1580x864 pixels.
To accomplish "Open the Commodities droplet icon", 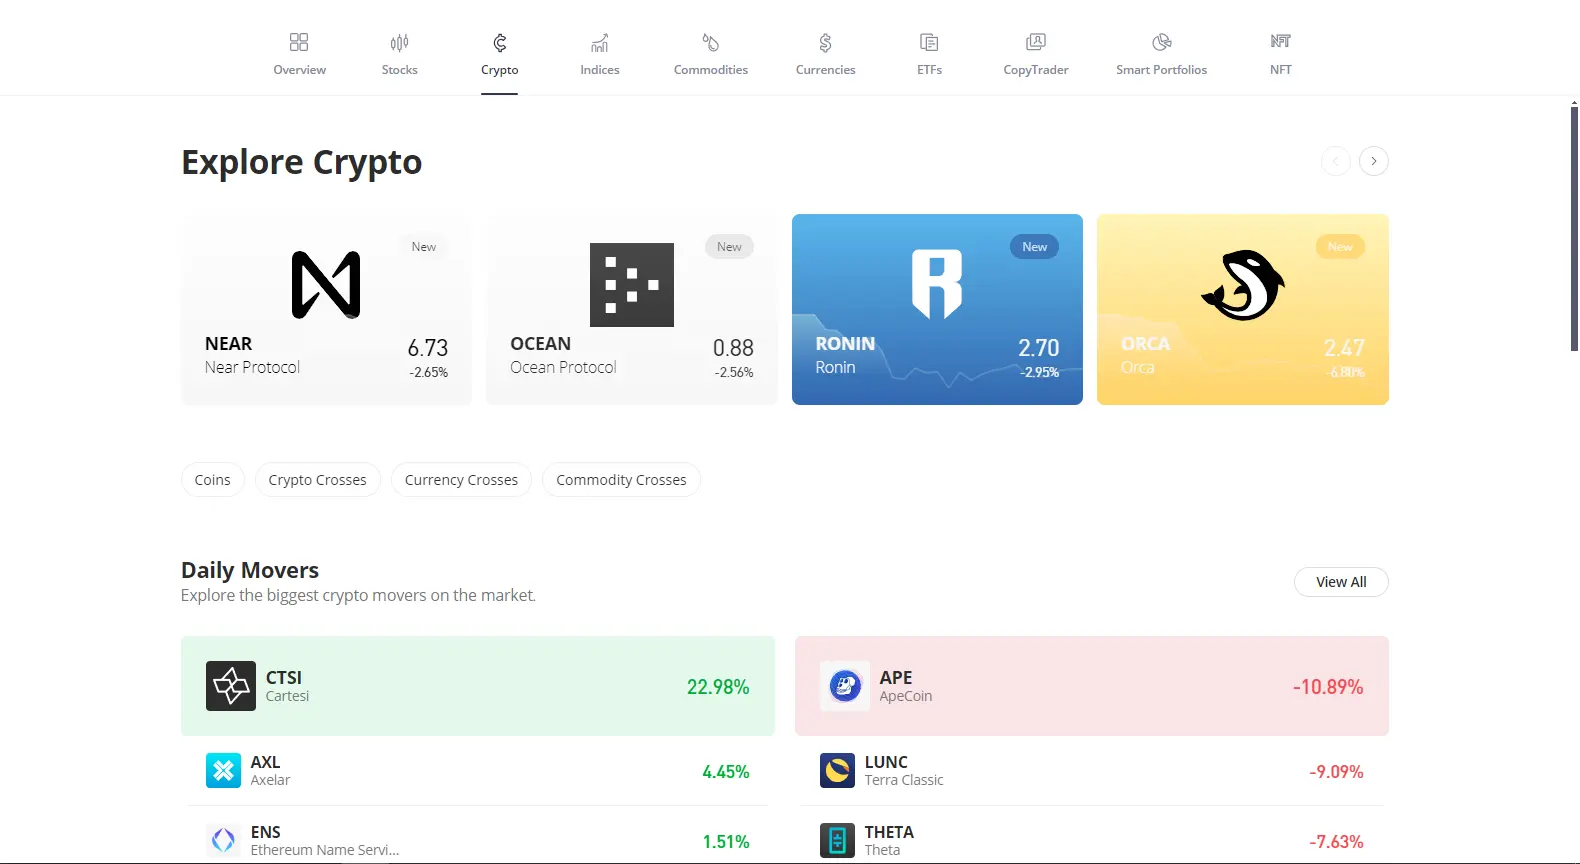I will tap(711, 42).
